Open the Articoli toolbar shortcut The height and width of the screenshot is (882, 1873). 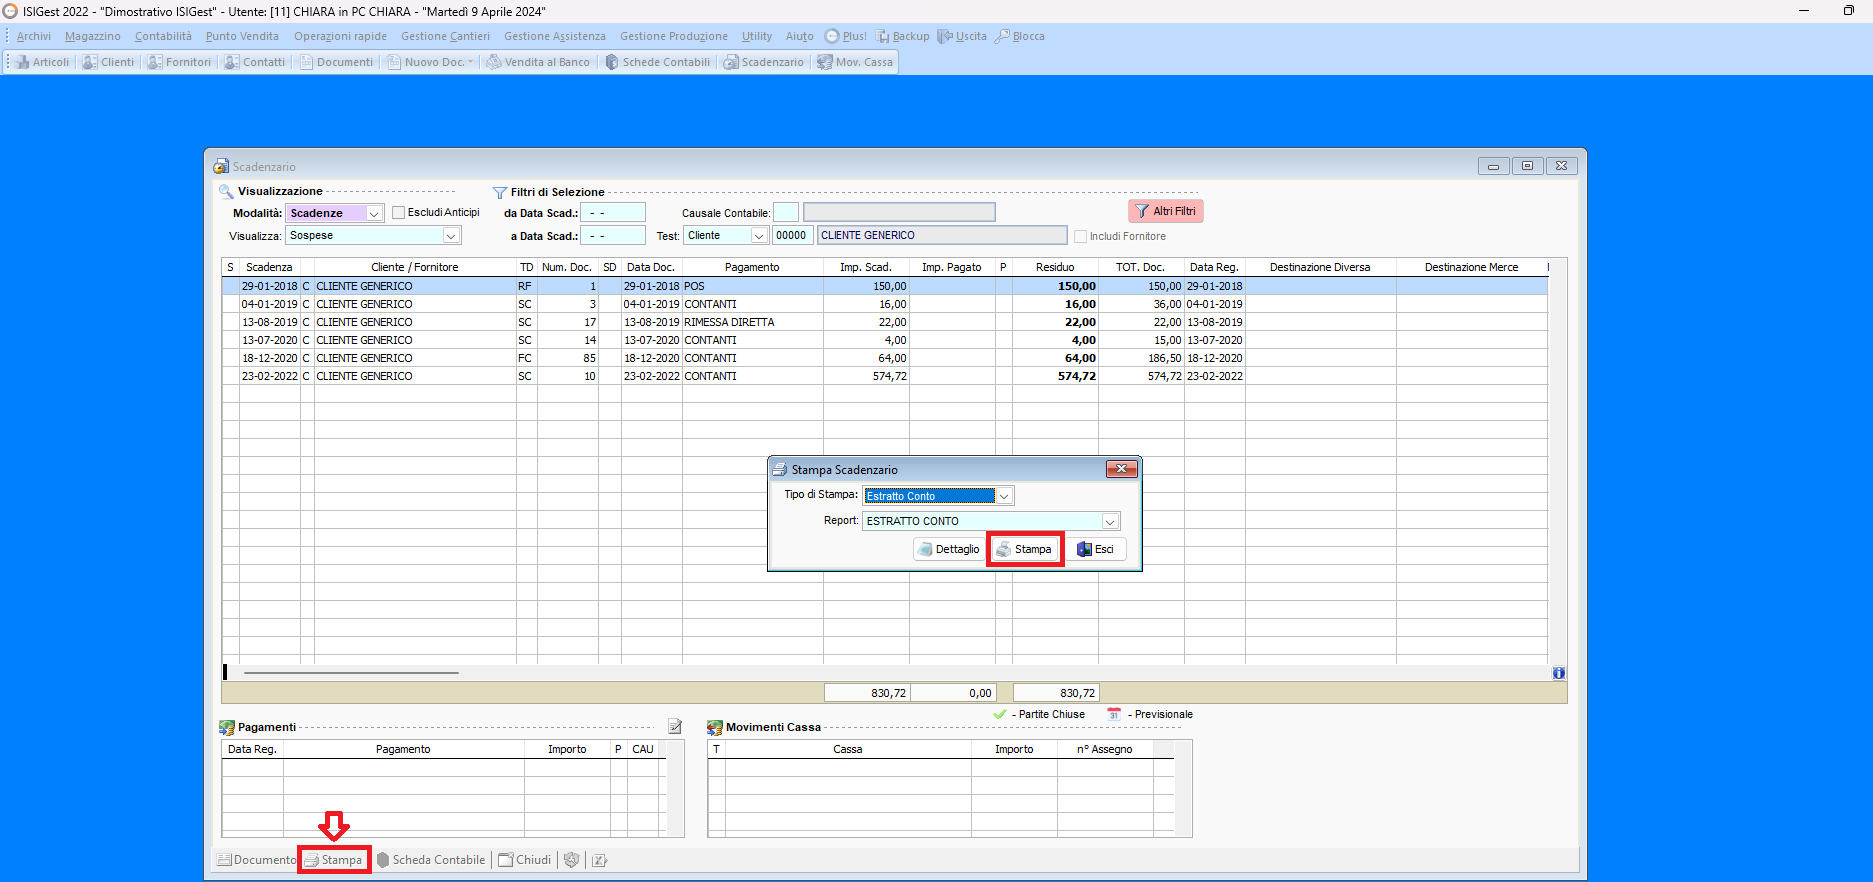[x=42, y=62]
